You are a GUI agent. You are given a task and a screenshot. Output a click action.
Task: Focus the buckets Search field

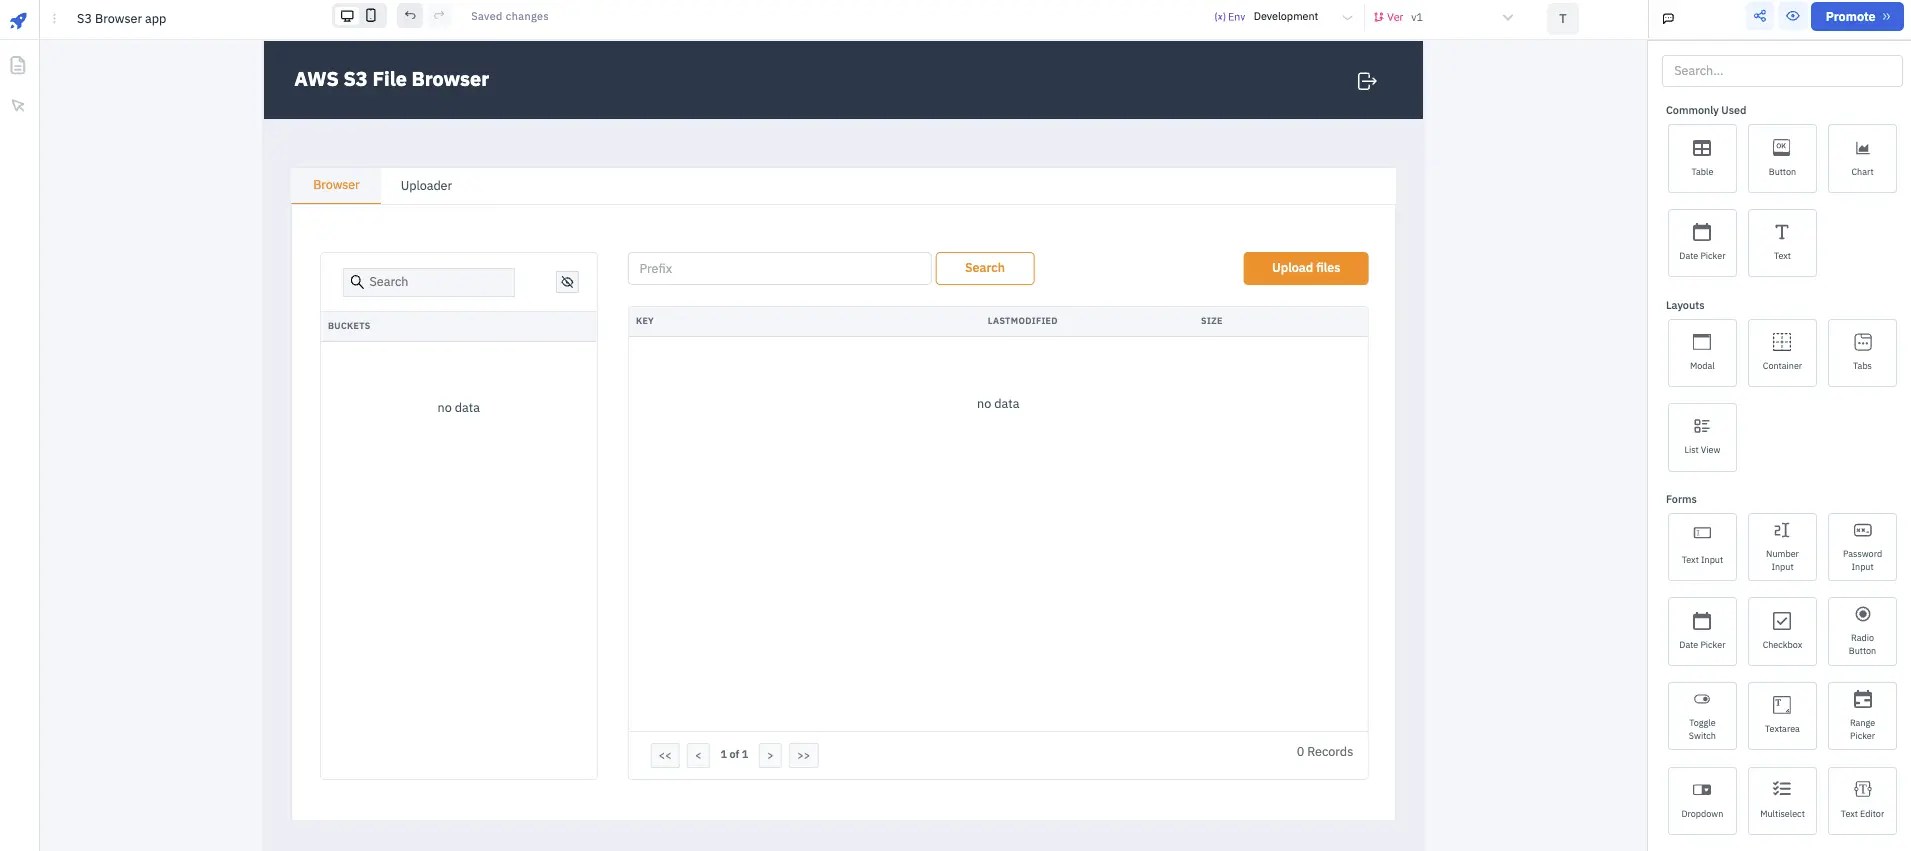point(429,282)
